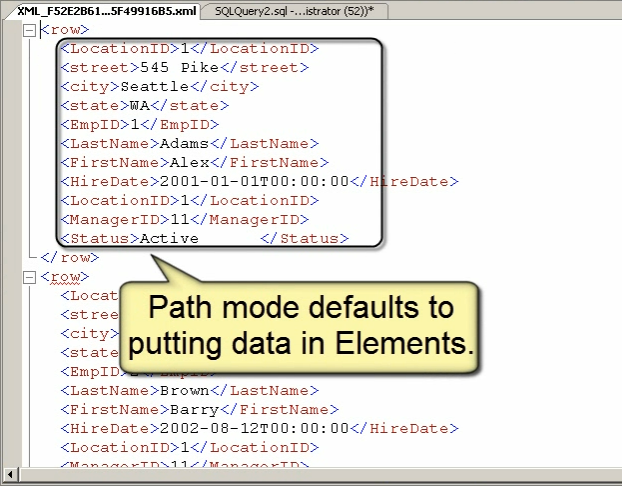The image size is (622, 486).
Task: Click the horizontal scrollbar track
Action: tap(320, 474)
